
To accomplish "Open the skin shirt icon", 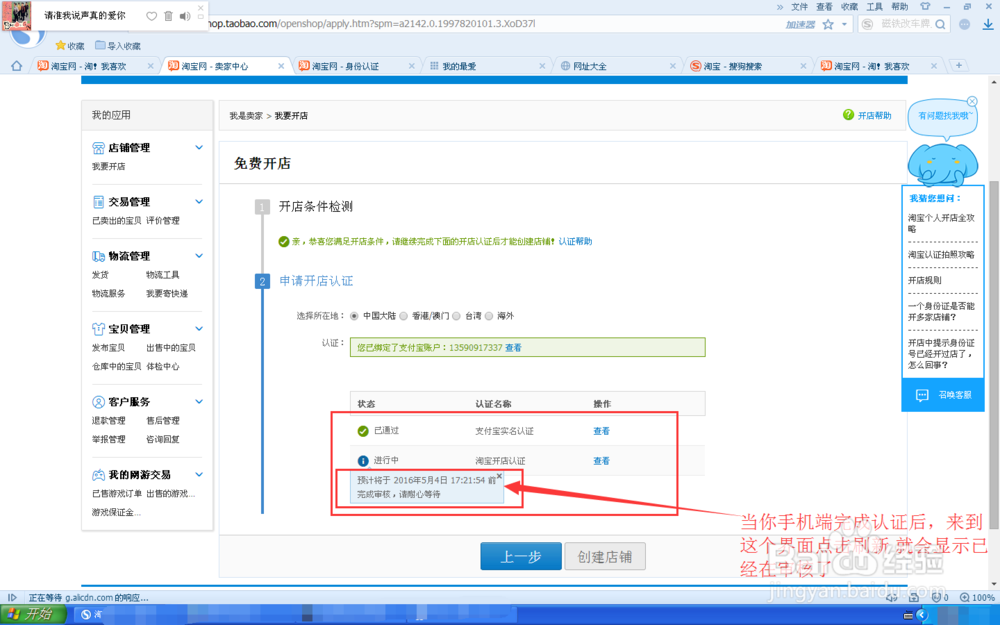I will tap(925, 6).
